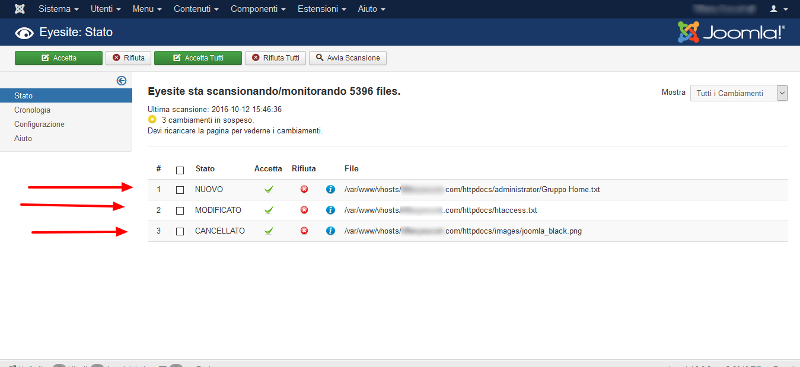Open the Sistema menu
The height and width of the screenshot is (367, 800).
pos(59,9)
